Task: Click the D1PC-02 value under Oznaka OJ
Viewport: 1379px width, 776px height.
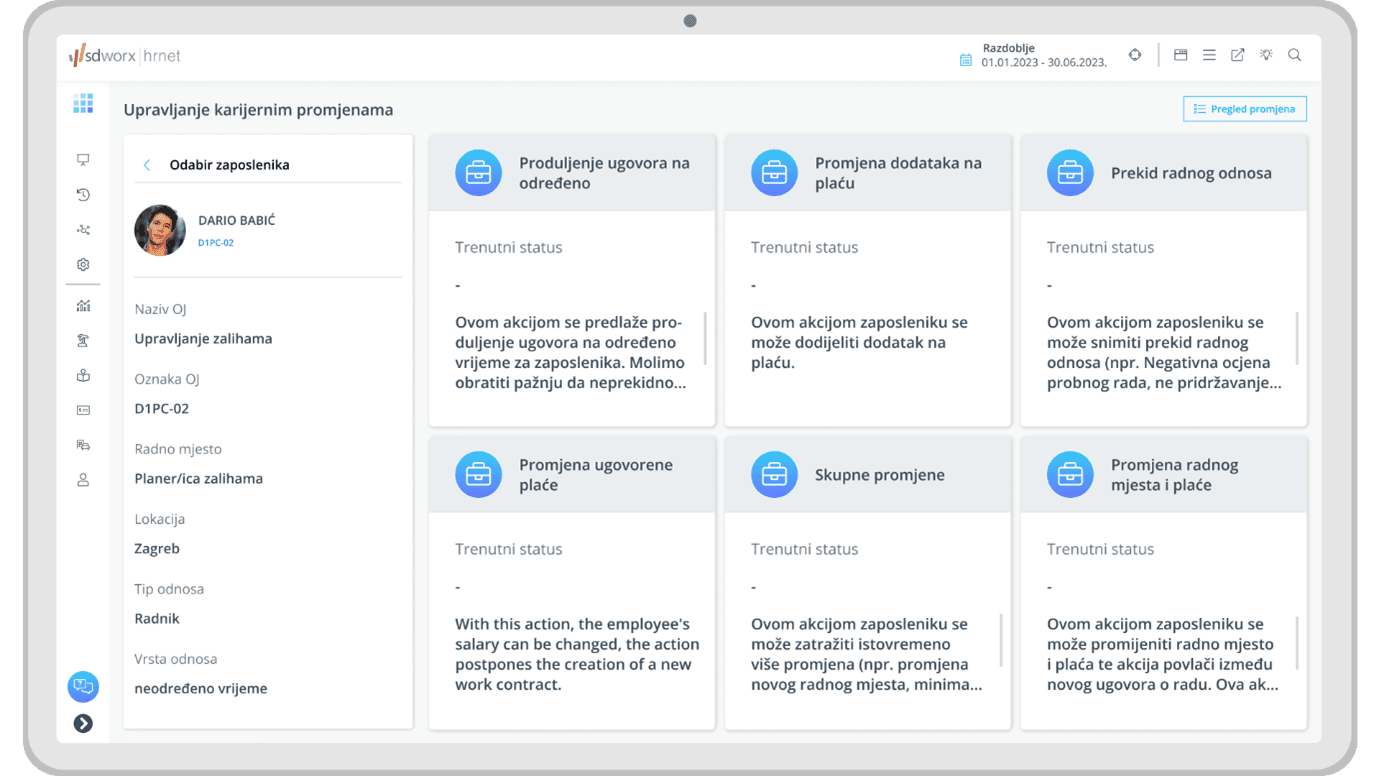Action: point(162,409)
